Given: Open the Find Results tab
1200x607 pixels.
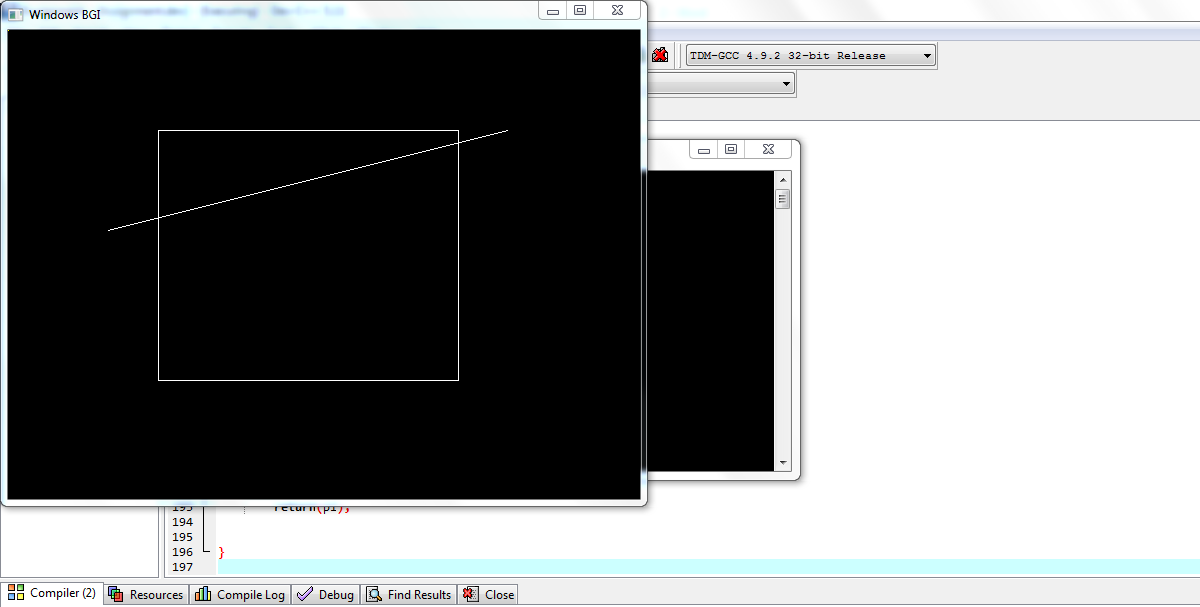Looking at the screenshot, I should click(410, 593).
